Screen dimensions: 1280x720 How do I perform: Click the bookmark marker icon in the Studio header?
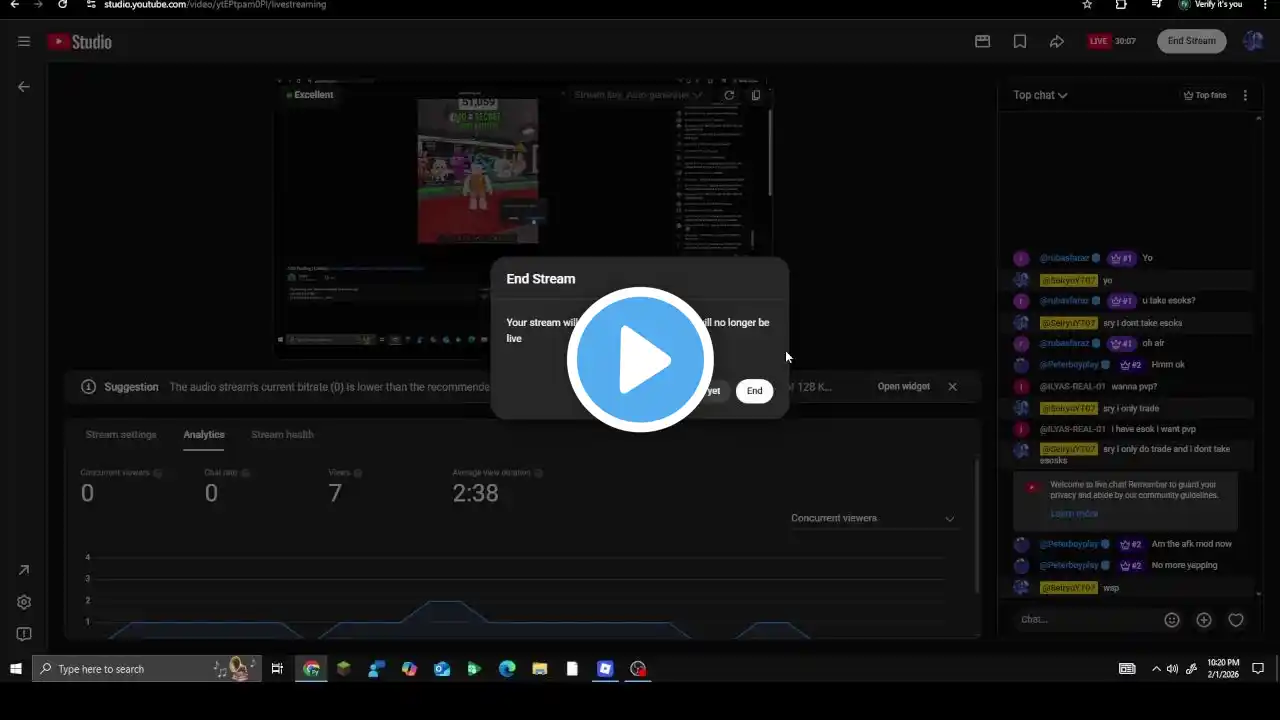(1020, 41)
